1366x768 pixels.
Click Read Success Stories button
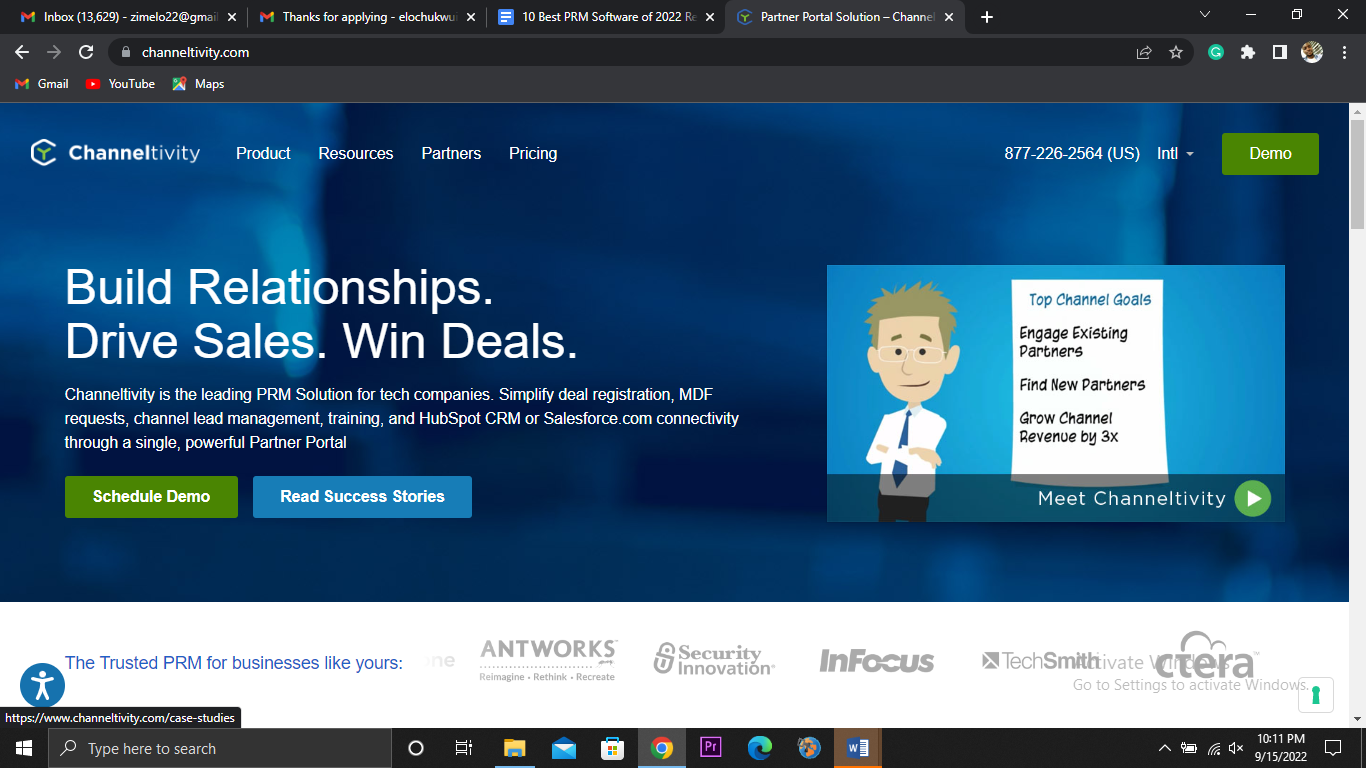[362, 497]
